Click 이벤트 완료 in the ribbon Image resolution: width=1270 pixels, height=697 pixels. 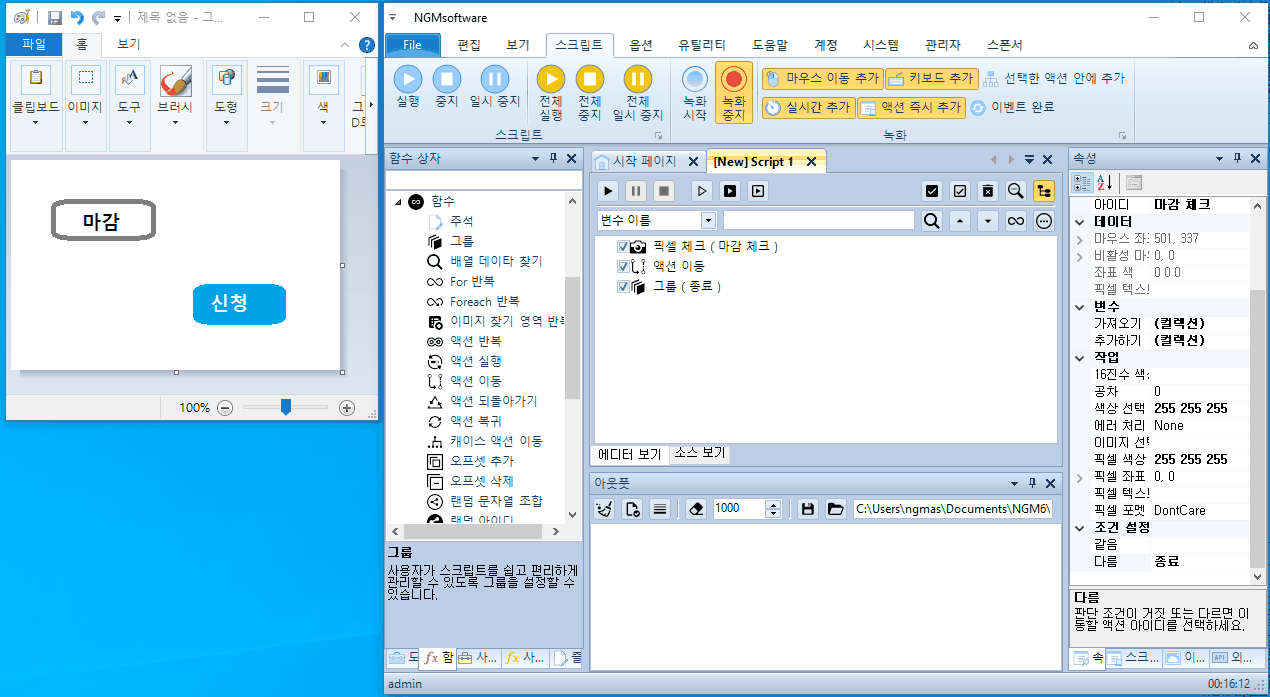point(1012,107)
